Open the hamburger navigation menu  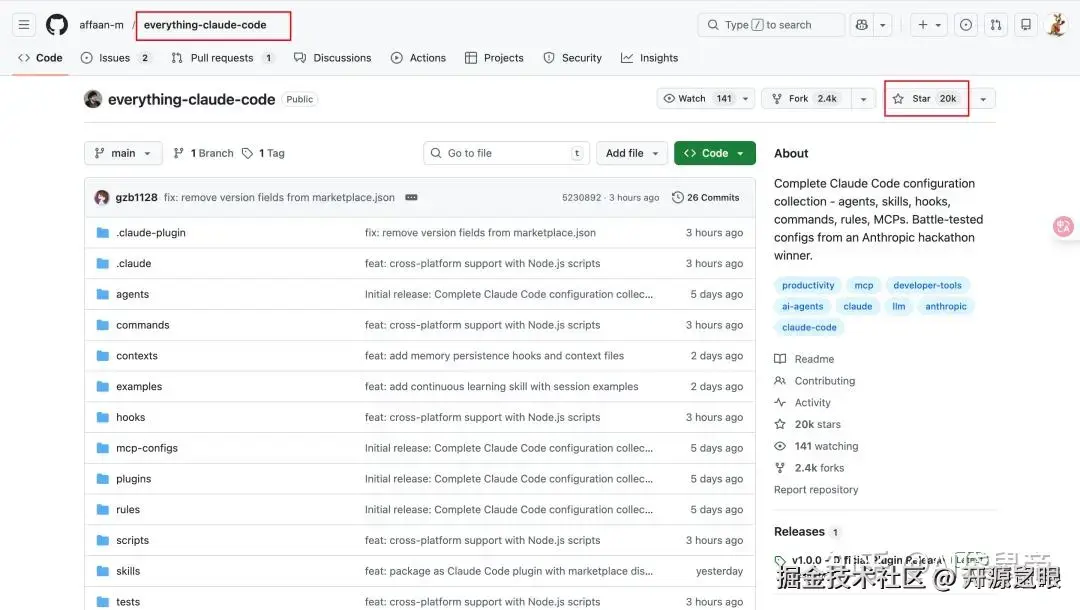click(23, 25)
